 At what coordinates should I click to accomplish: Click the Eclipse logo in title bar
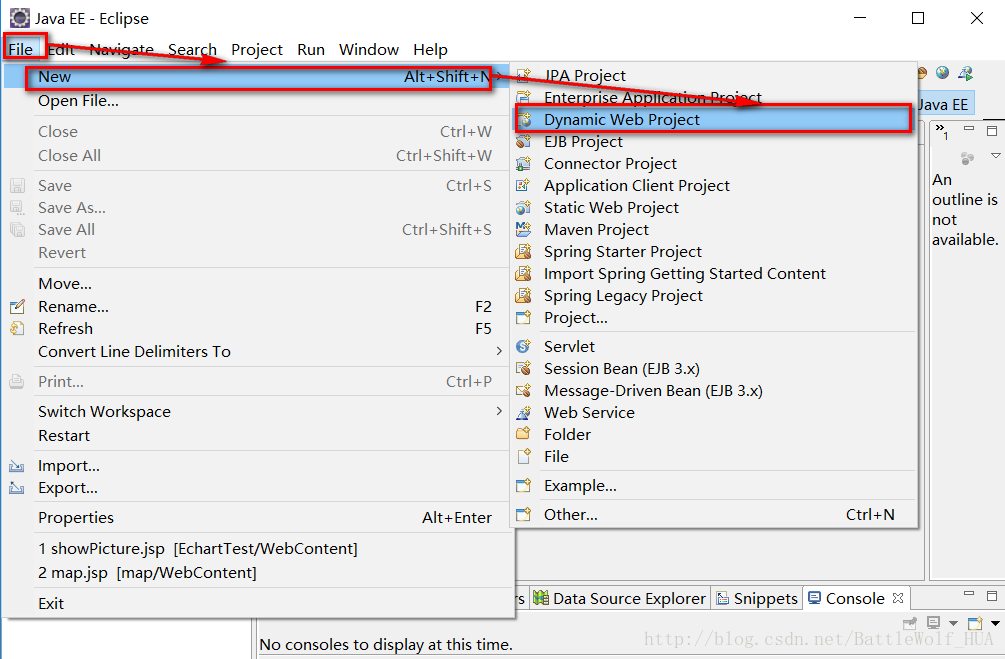click(19, 18)
